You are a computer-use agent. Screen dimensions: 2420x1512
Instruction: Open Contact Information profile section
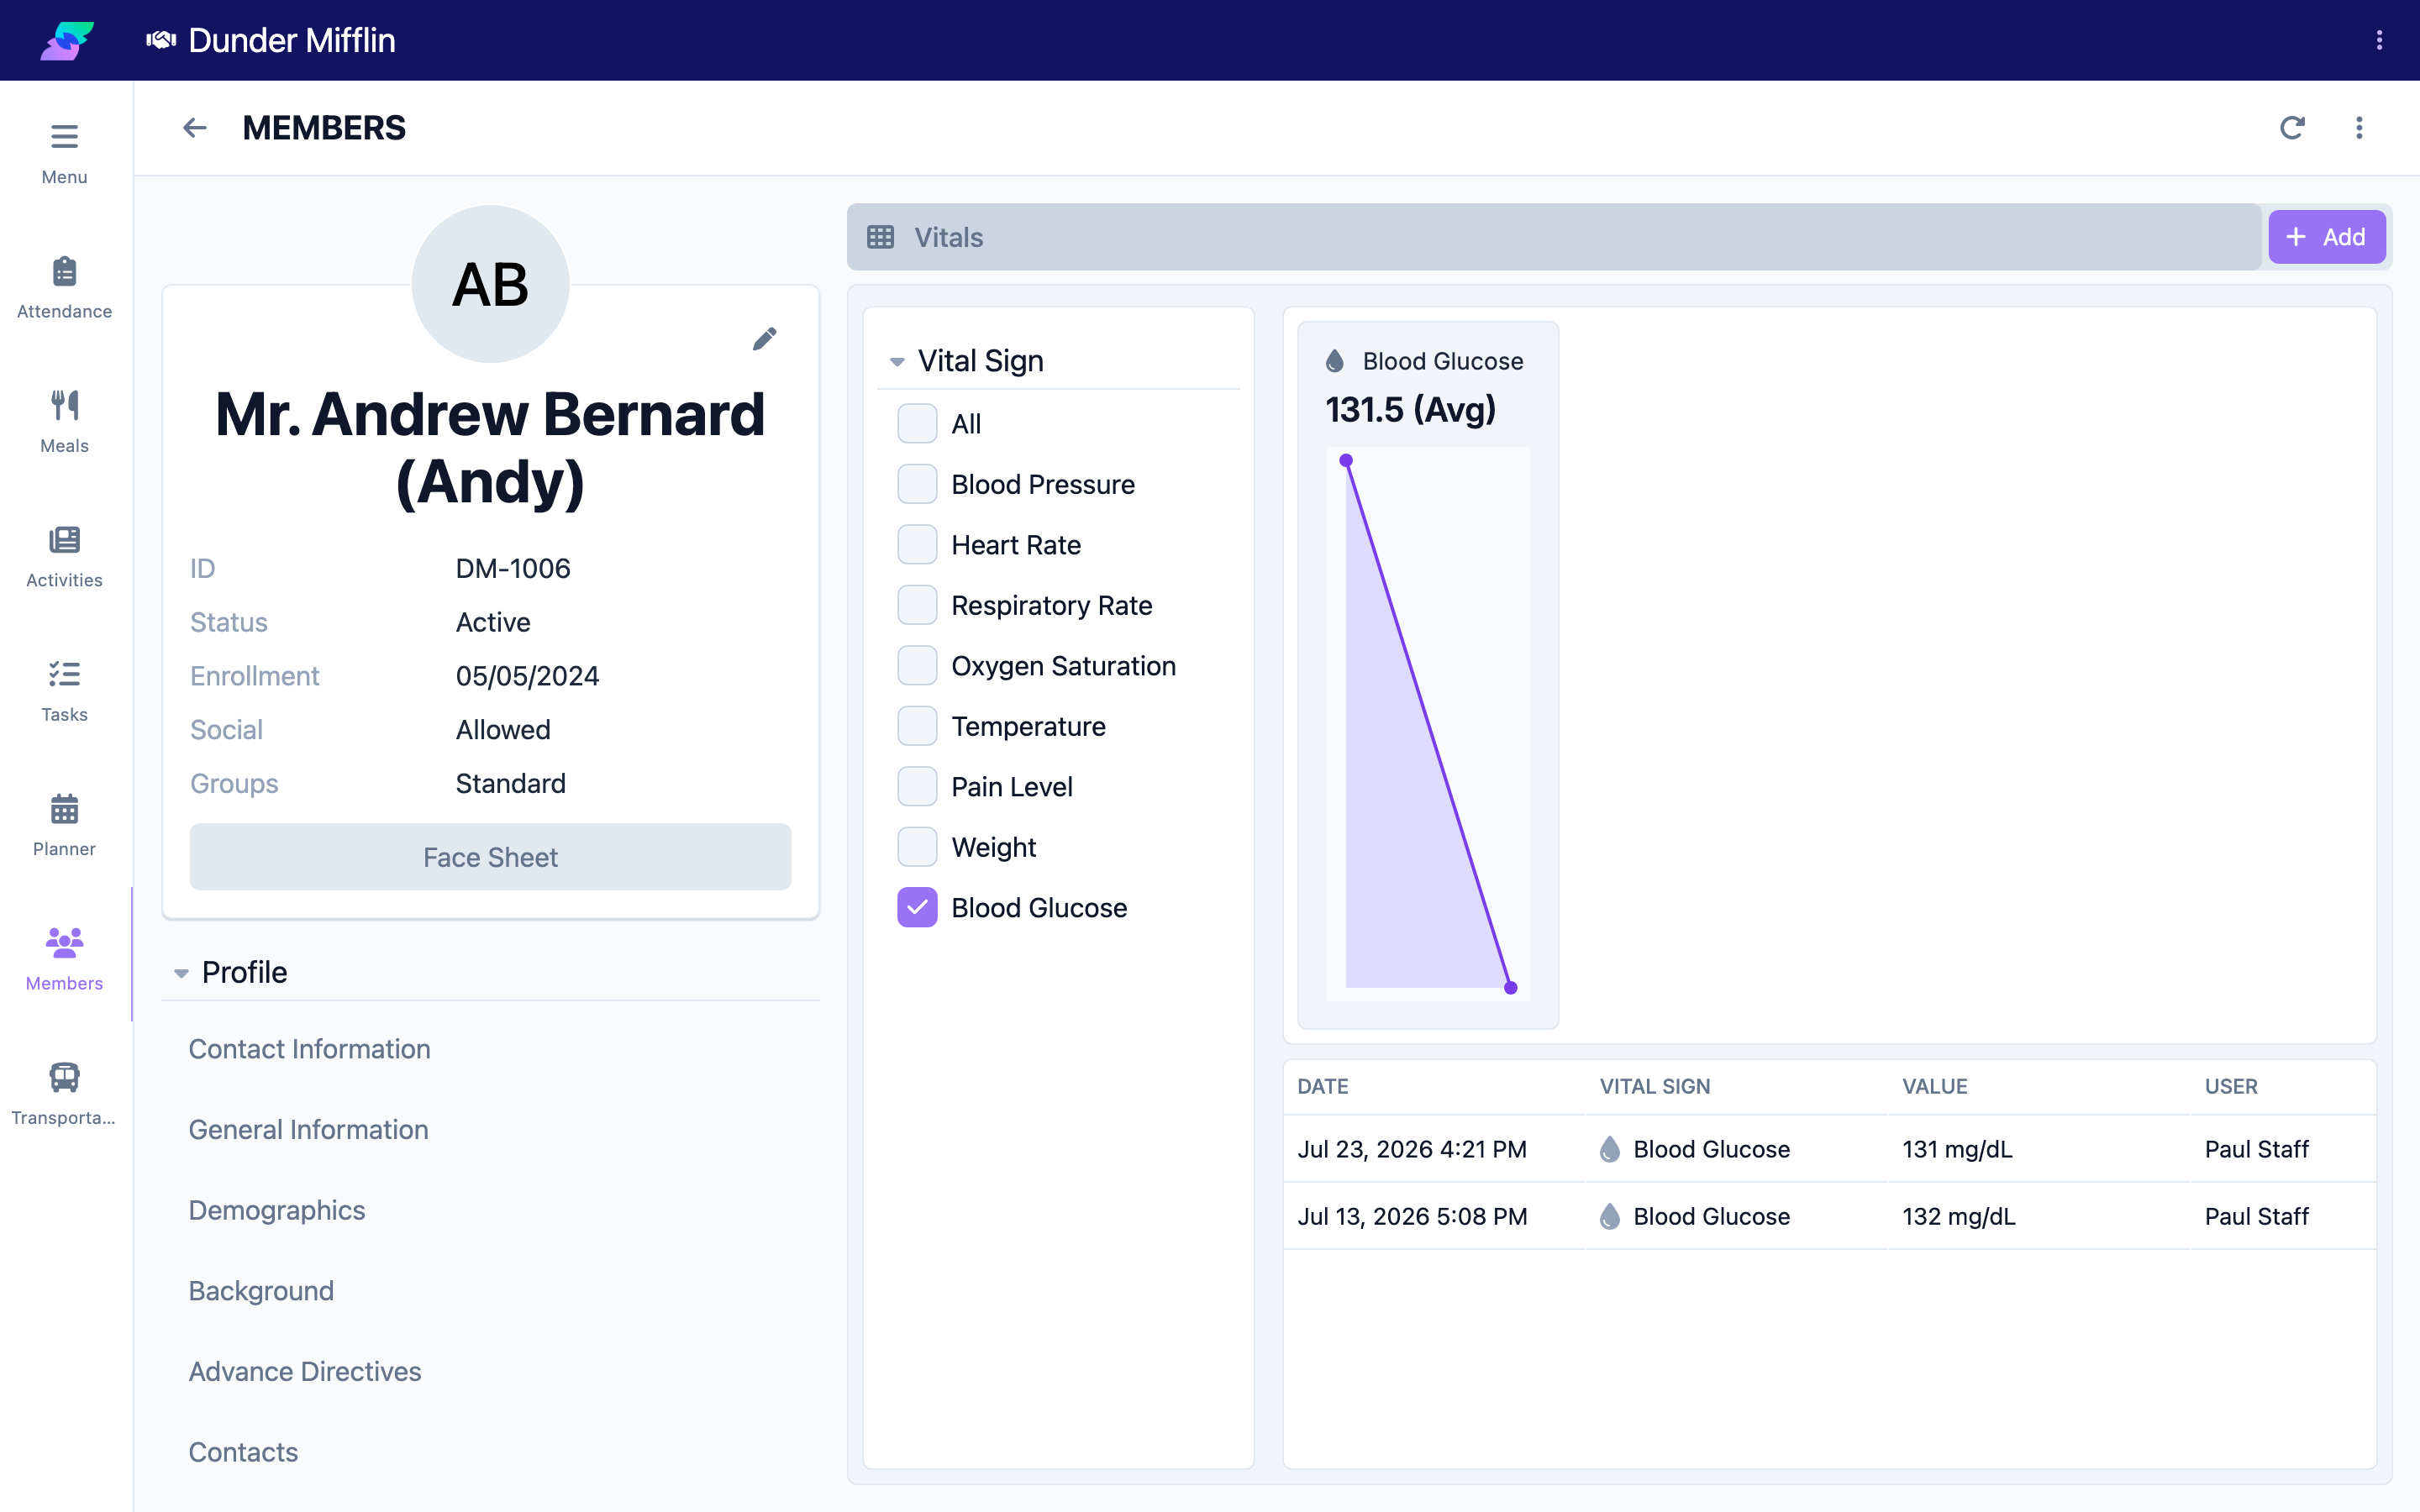309,1049
